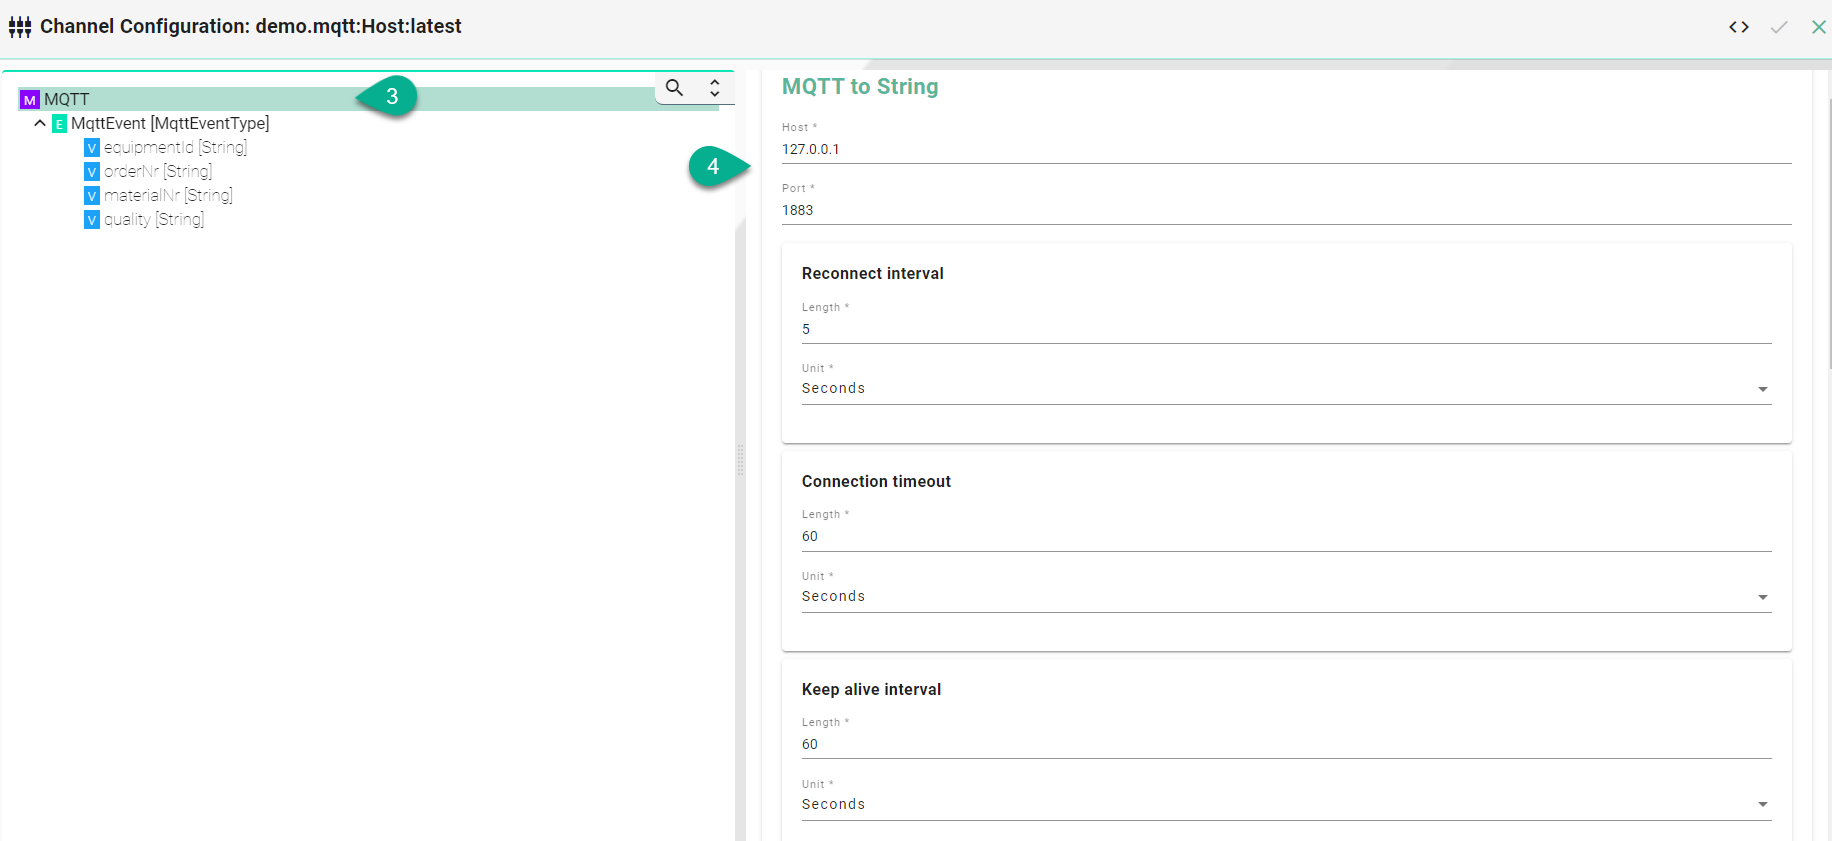The image size is (1832, 841).
Task: Open Connection timeout Unit dropdown
Action: click(1285, 597)
